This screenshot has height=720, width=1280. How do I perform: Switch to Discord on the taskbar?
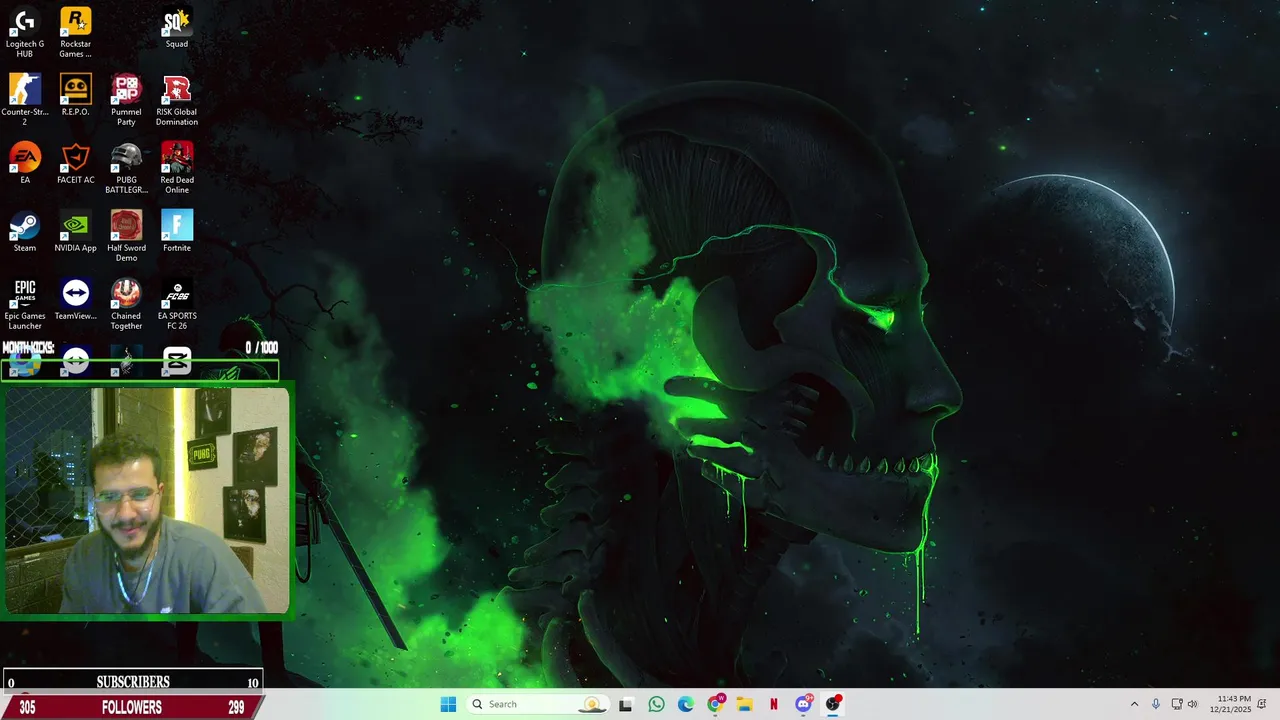tap(803, 704)
